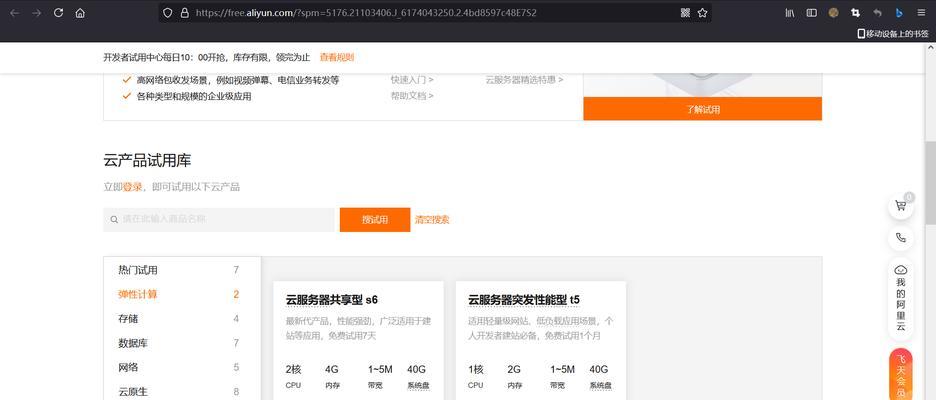Viewport: 936px width, 400px height.
Task: Open the Bing extension icon
Action: tap(899, 13)
